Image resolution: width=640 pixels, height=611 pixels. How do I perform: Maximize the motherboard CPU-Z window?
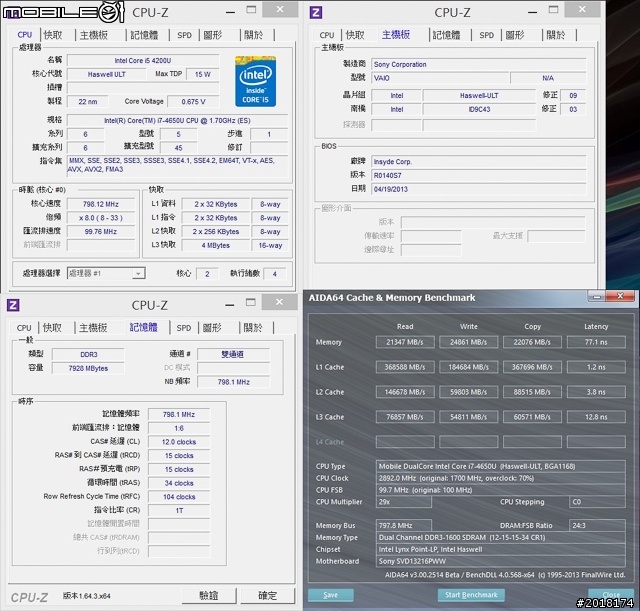click(553, 10)
